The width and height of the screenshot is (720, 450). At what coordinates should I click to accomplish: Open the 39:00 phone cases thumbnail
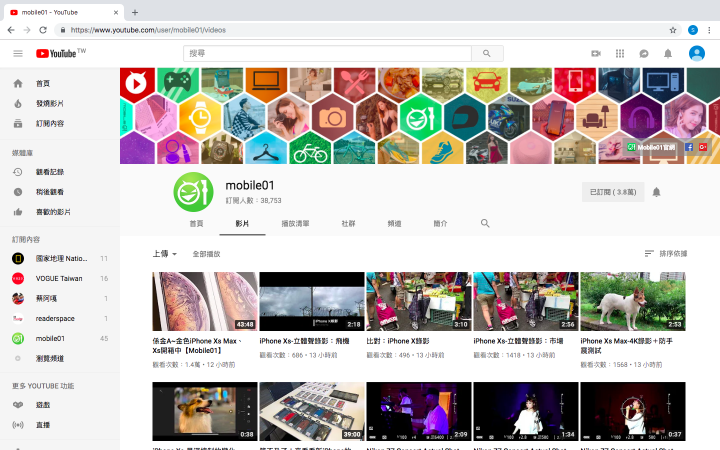click(312, 411)
